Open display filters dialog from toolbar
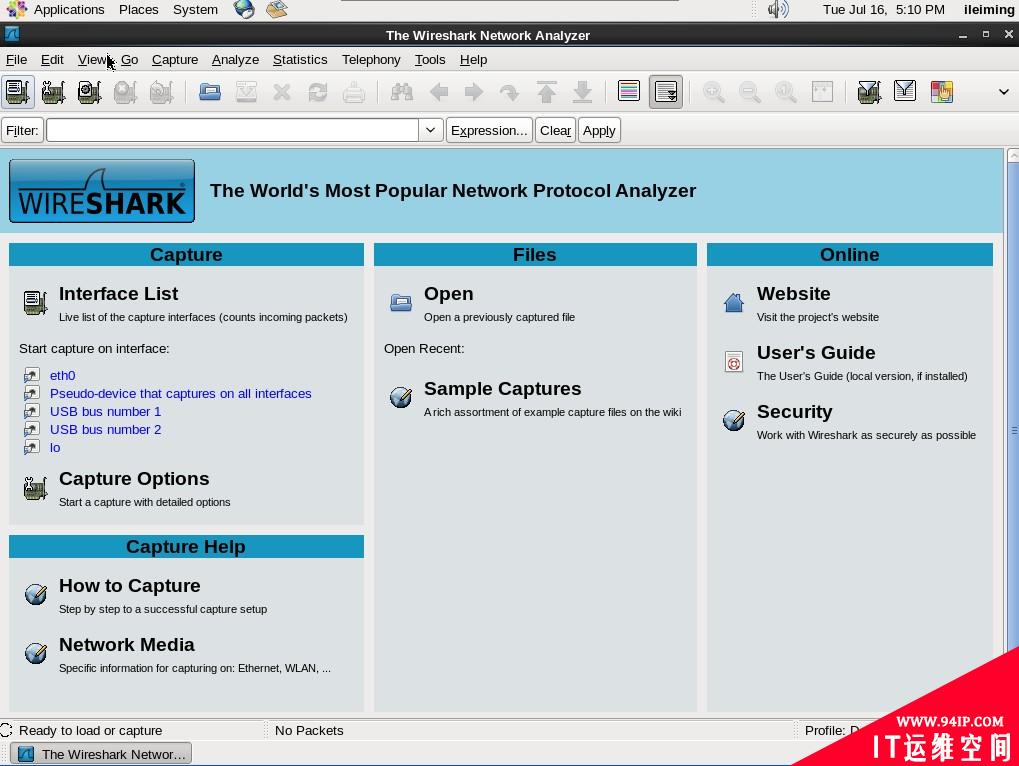 (x=905, y=92)
